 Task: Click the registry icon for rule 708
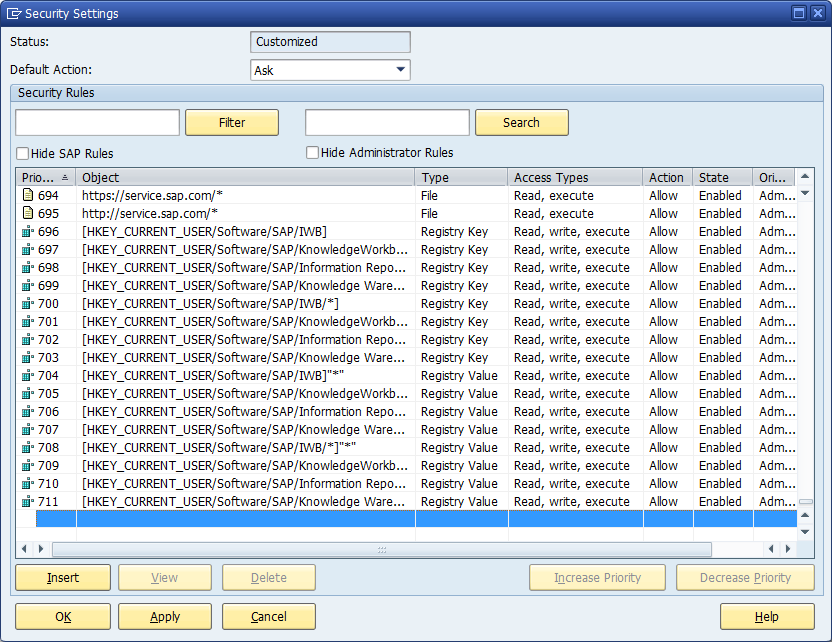(28, 448)
